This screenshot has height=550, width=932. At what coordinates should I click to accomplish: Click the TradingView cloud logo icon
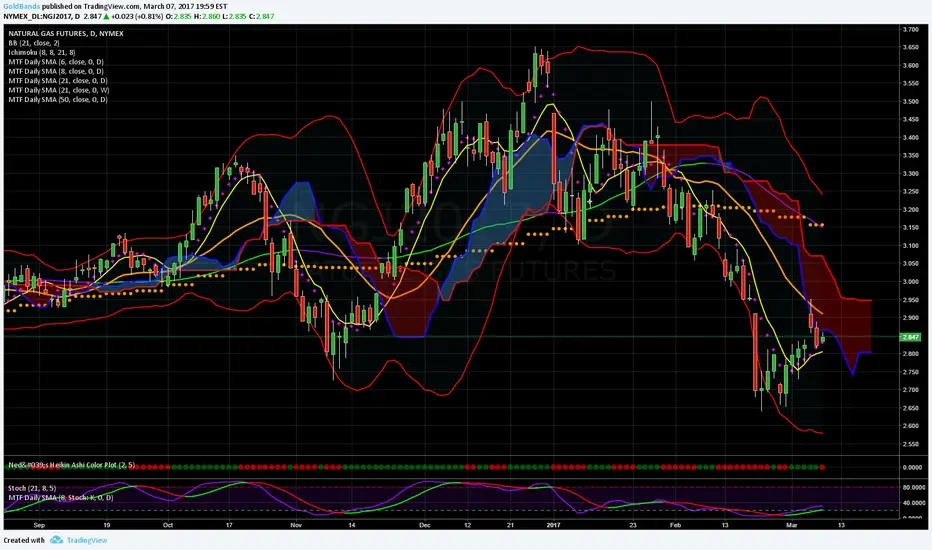point(56,540)
